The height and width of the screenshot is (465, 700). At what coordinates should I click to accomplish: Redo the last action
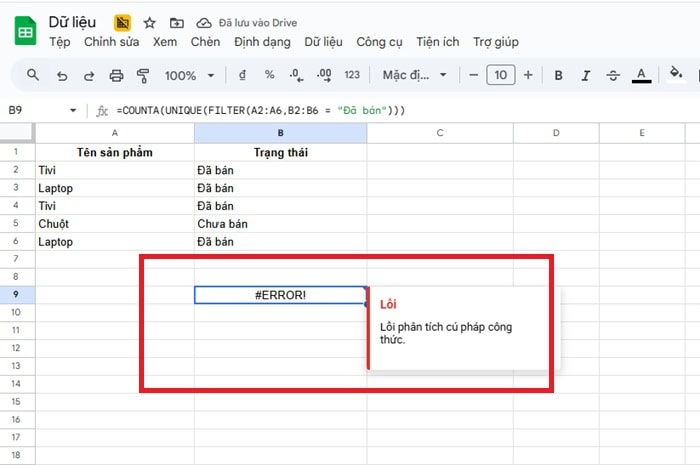coord(89,75)
